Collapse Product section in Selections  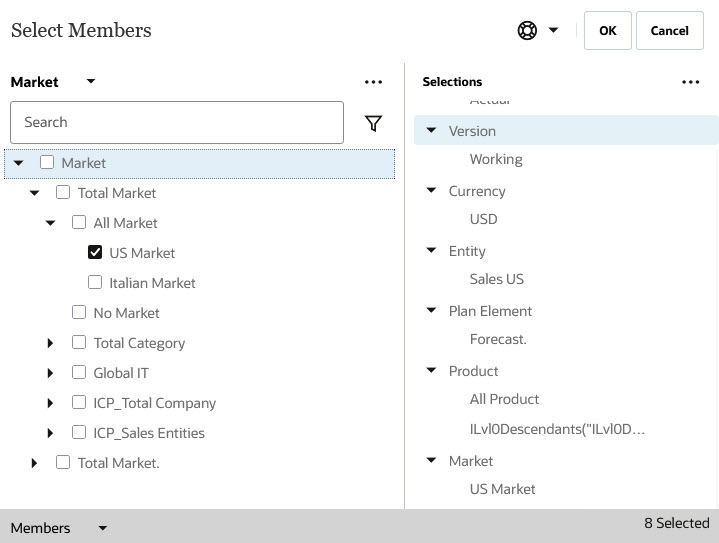(432, 371)
